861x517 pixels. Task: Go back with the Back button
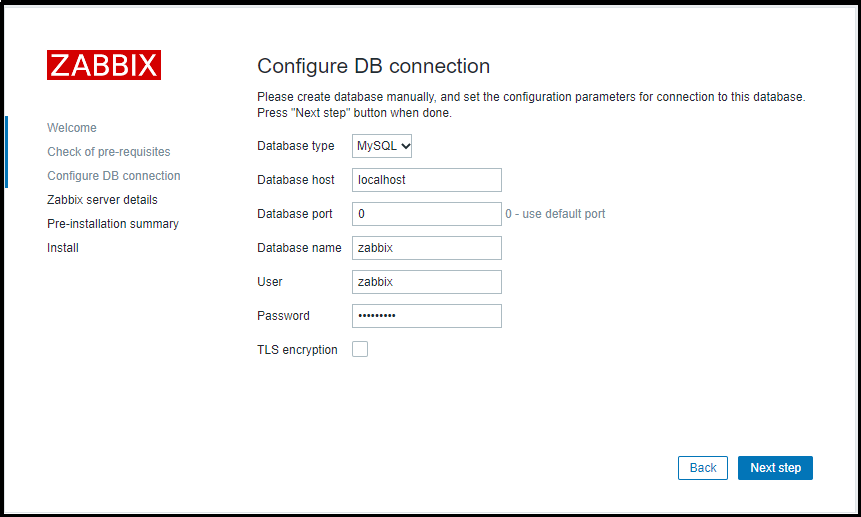[x=703, y=468]
